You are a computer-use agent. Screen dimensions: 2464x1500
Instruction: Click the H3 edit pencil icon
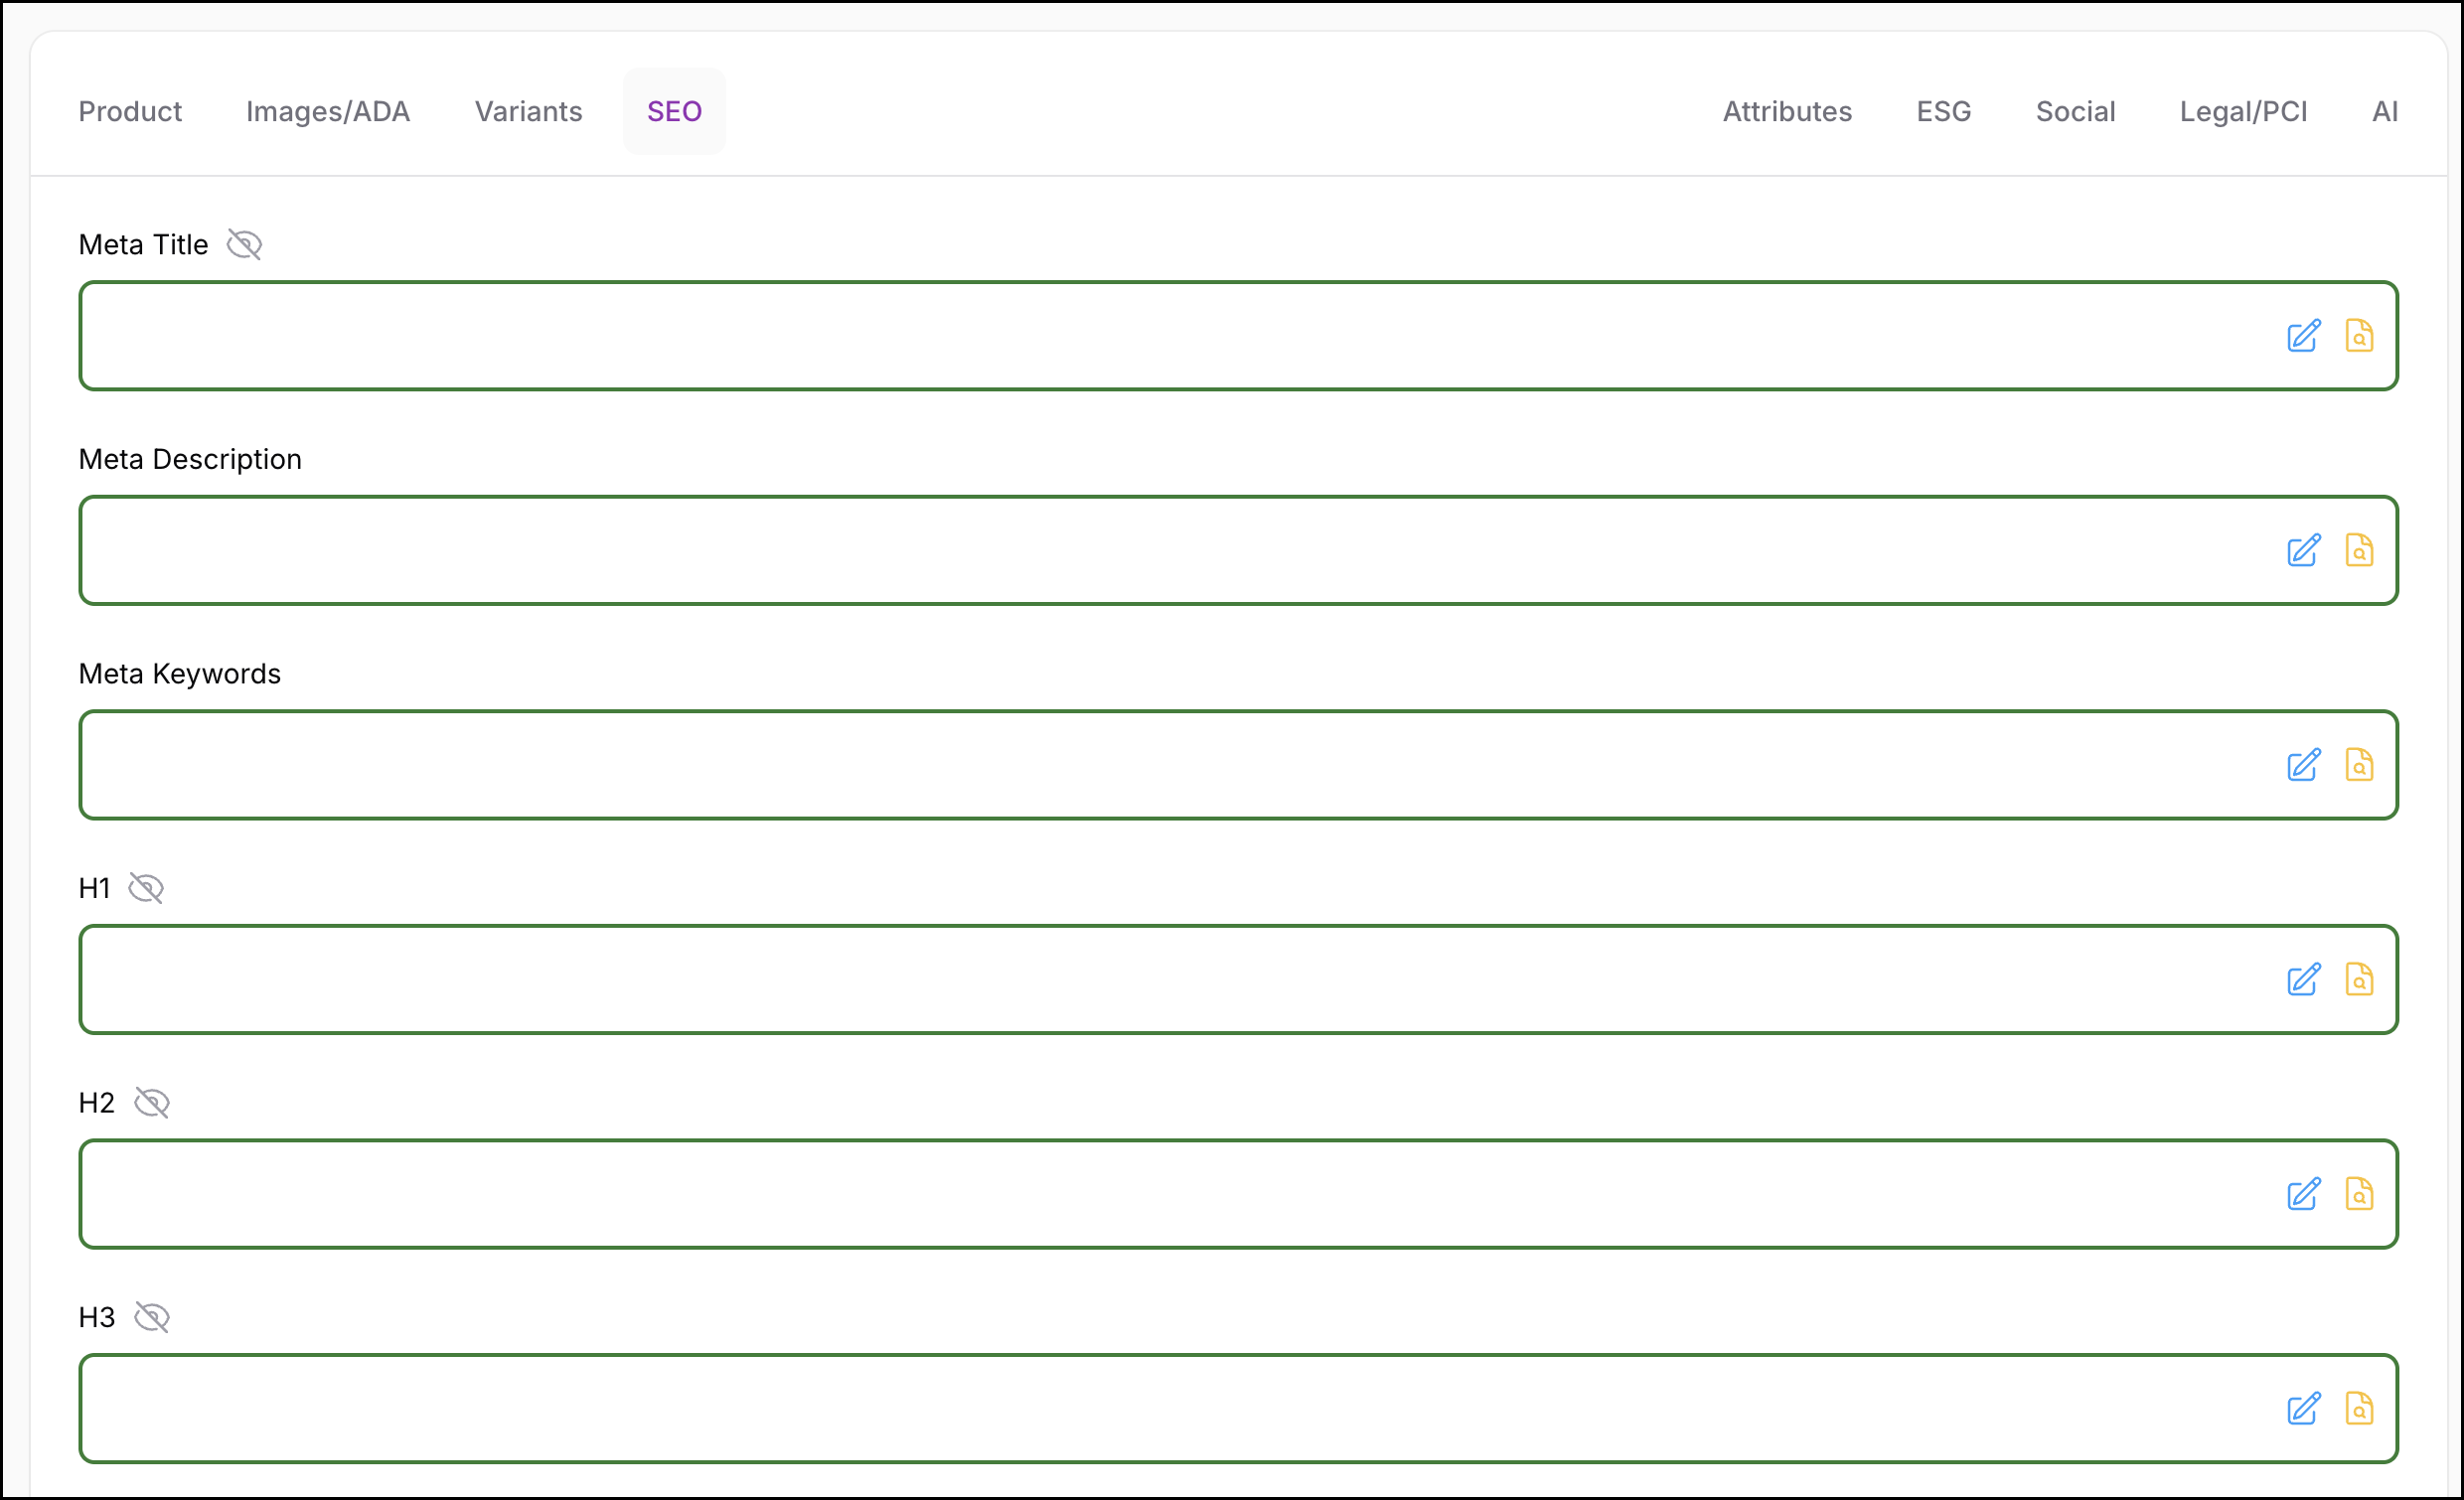coord(2303,1409)
